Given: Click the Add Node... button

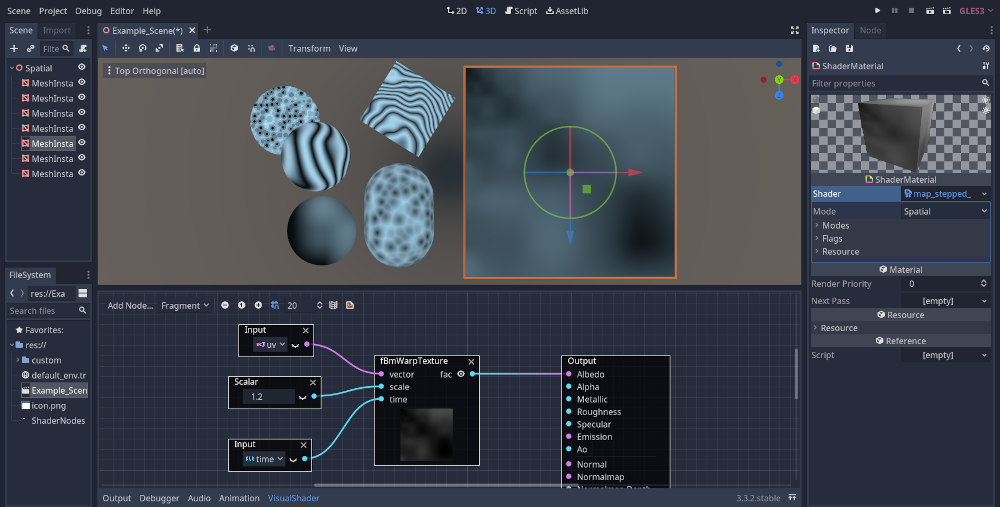Looking at the screenshot, I should click(x=130, y=305).
